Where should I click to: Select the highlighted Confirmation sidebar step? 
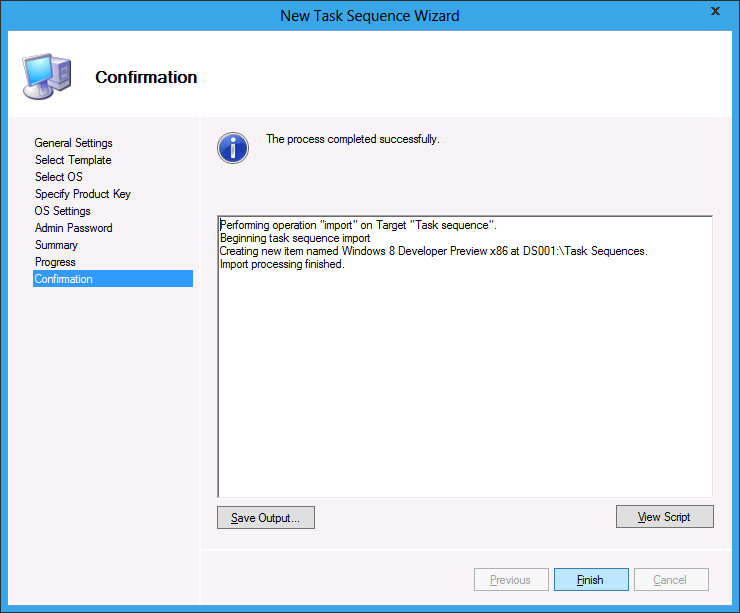[x=64, y=279]
